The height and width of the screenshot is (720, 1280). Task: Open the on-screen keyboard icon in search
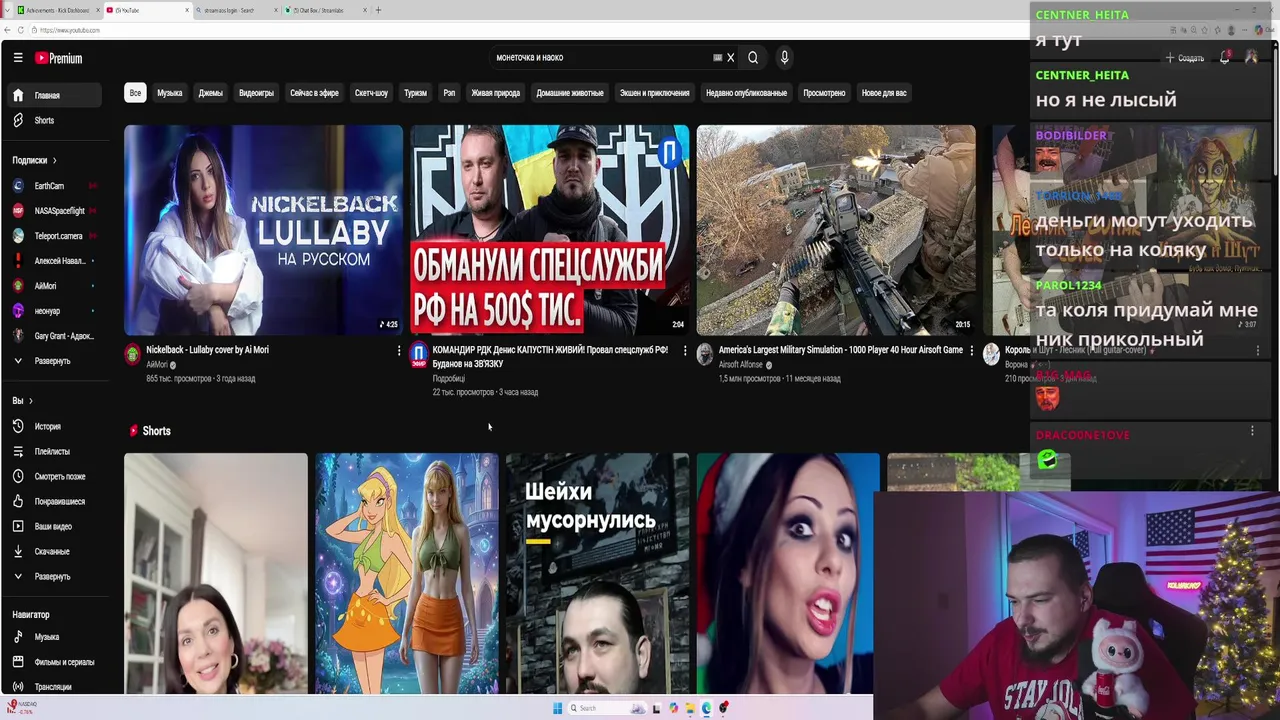coord(717,58)
